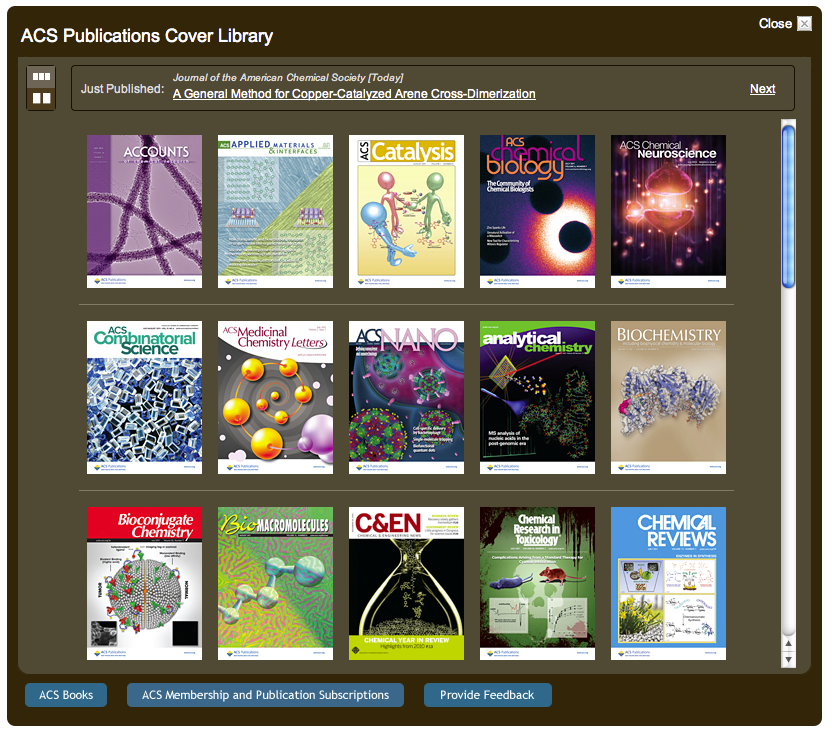Close the Cover Library dialog
Image resolution: width=832 pixels, height=733 pixels.
(x=804, y=24)
